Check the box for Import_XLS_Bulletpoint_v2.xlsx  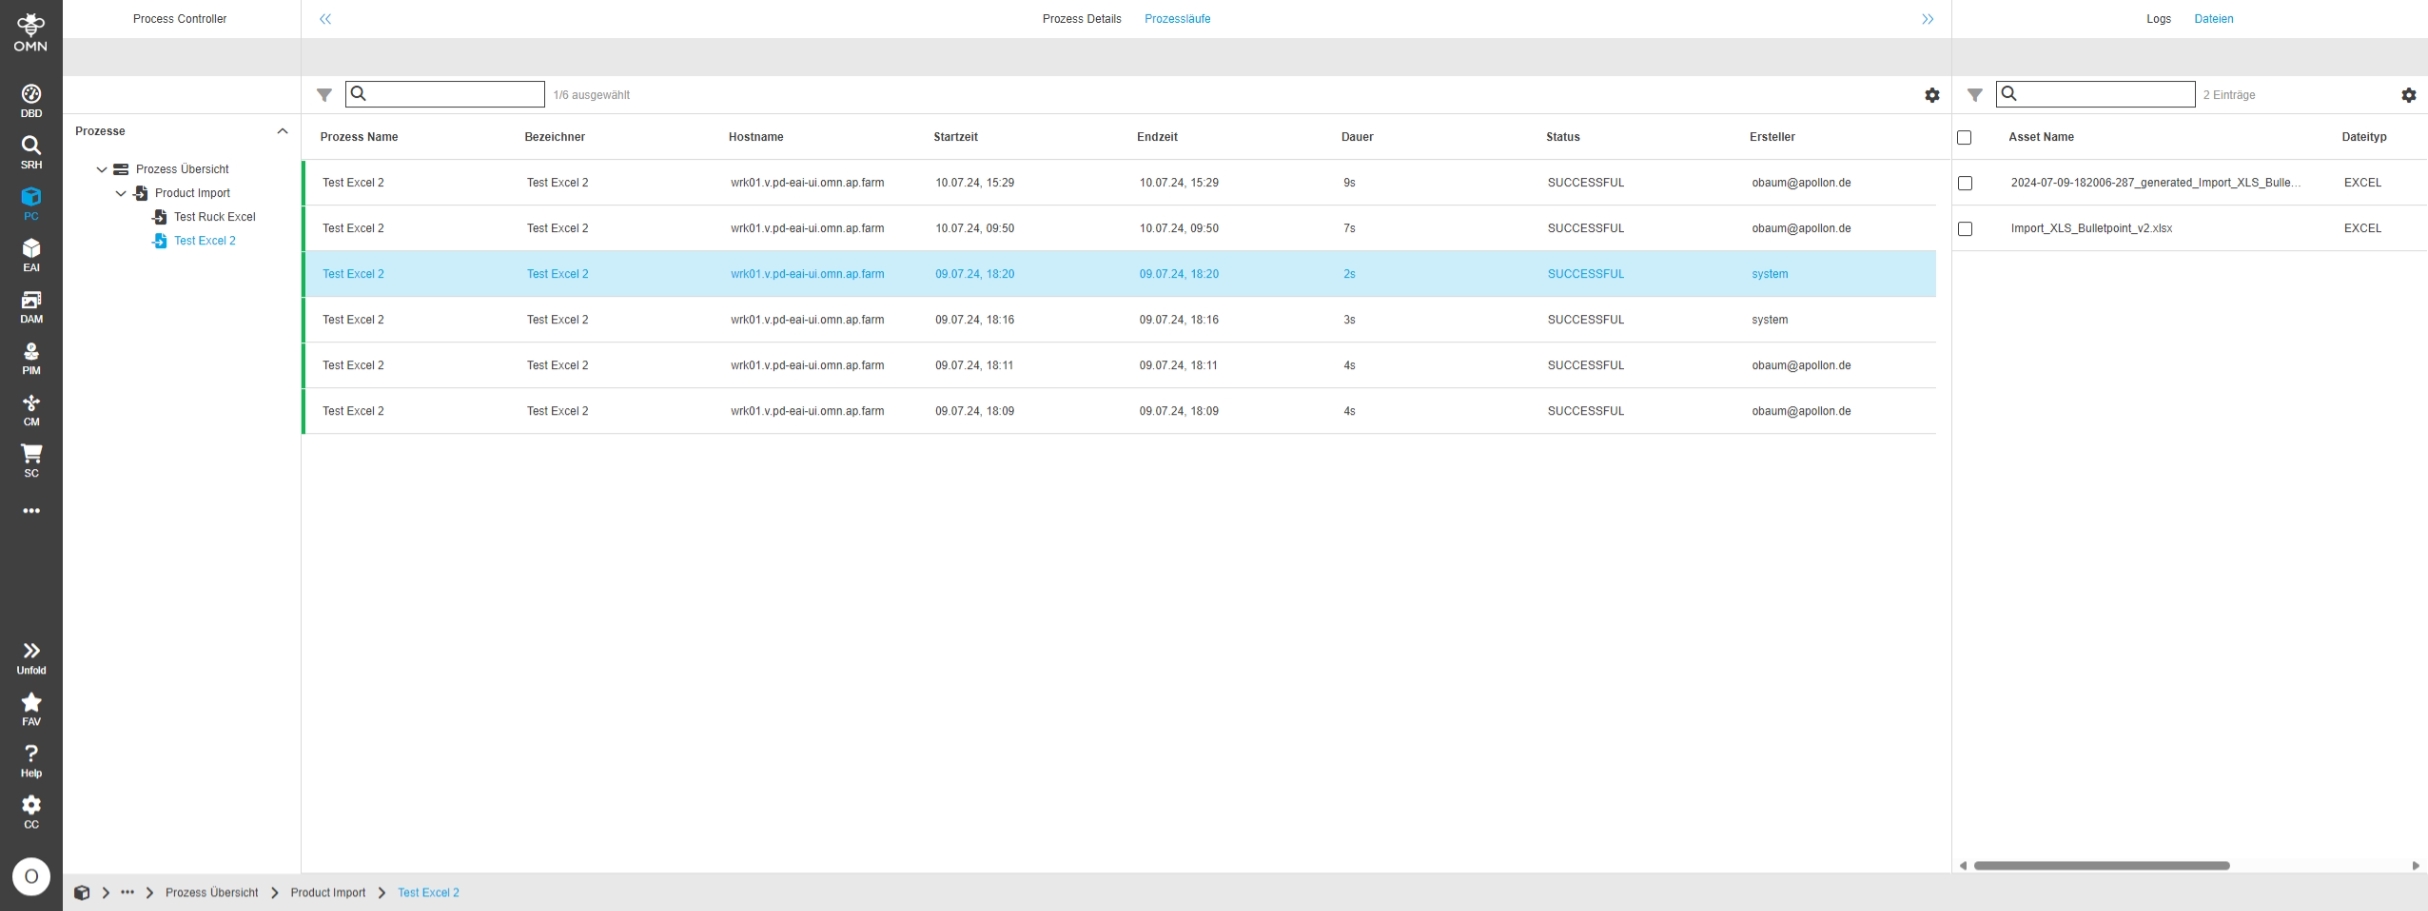(x=1965, y=229)
